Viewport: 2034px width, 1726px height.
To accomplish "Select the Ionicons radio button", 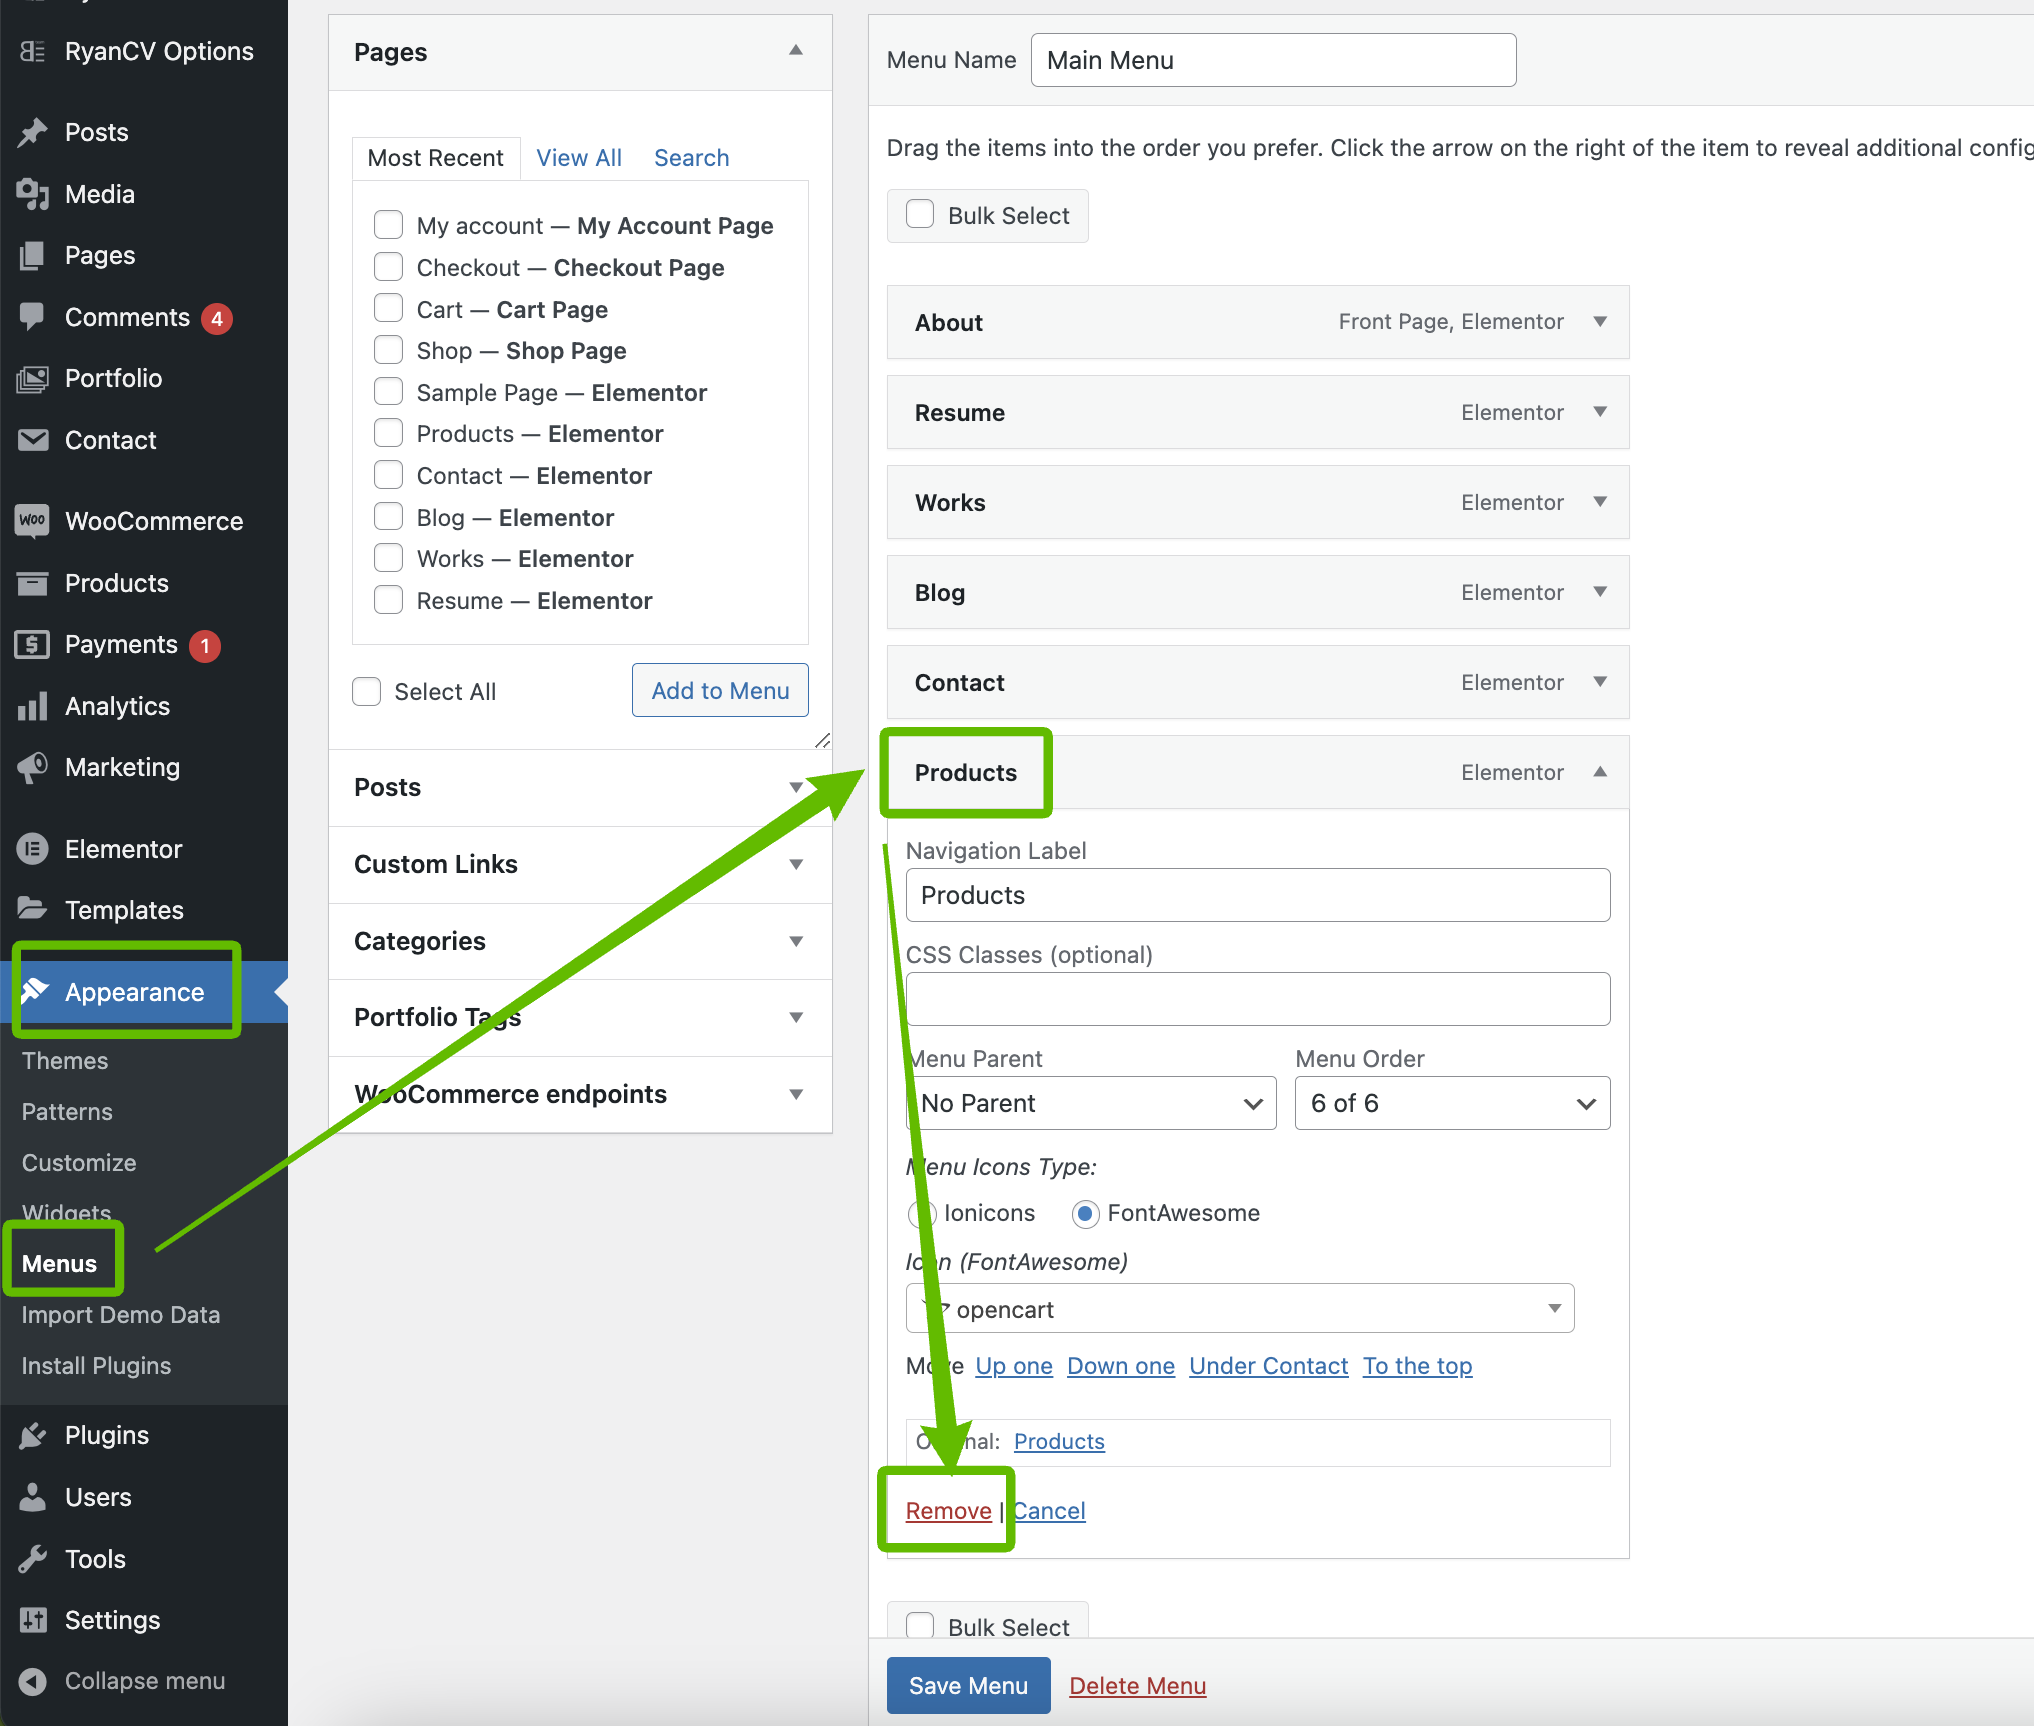I will 921,1213.
